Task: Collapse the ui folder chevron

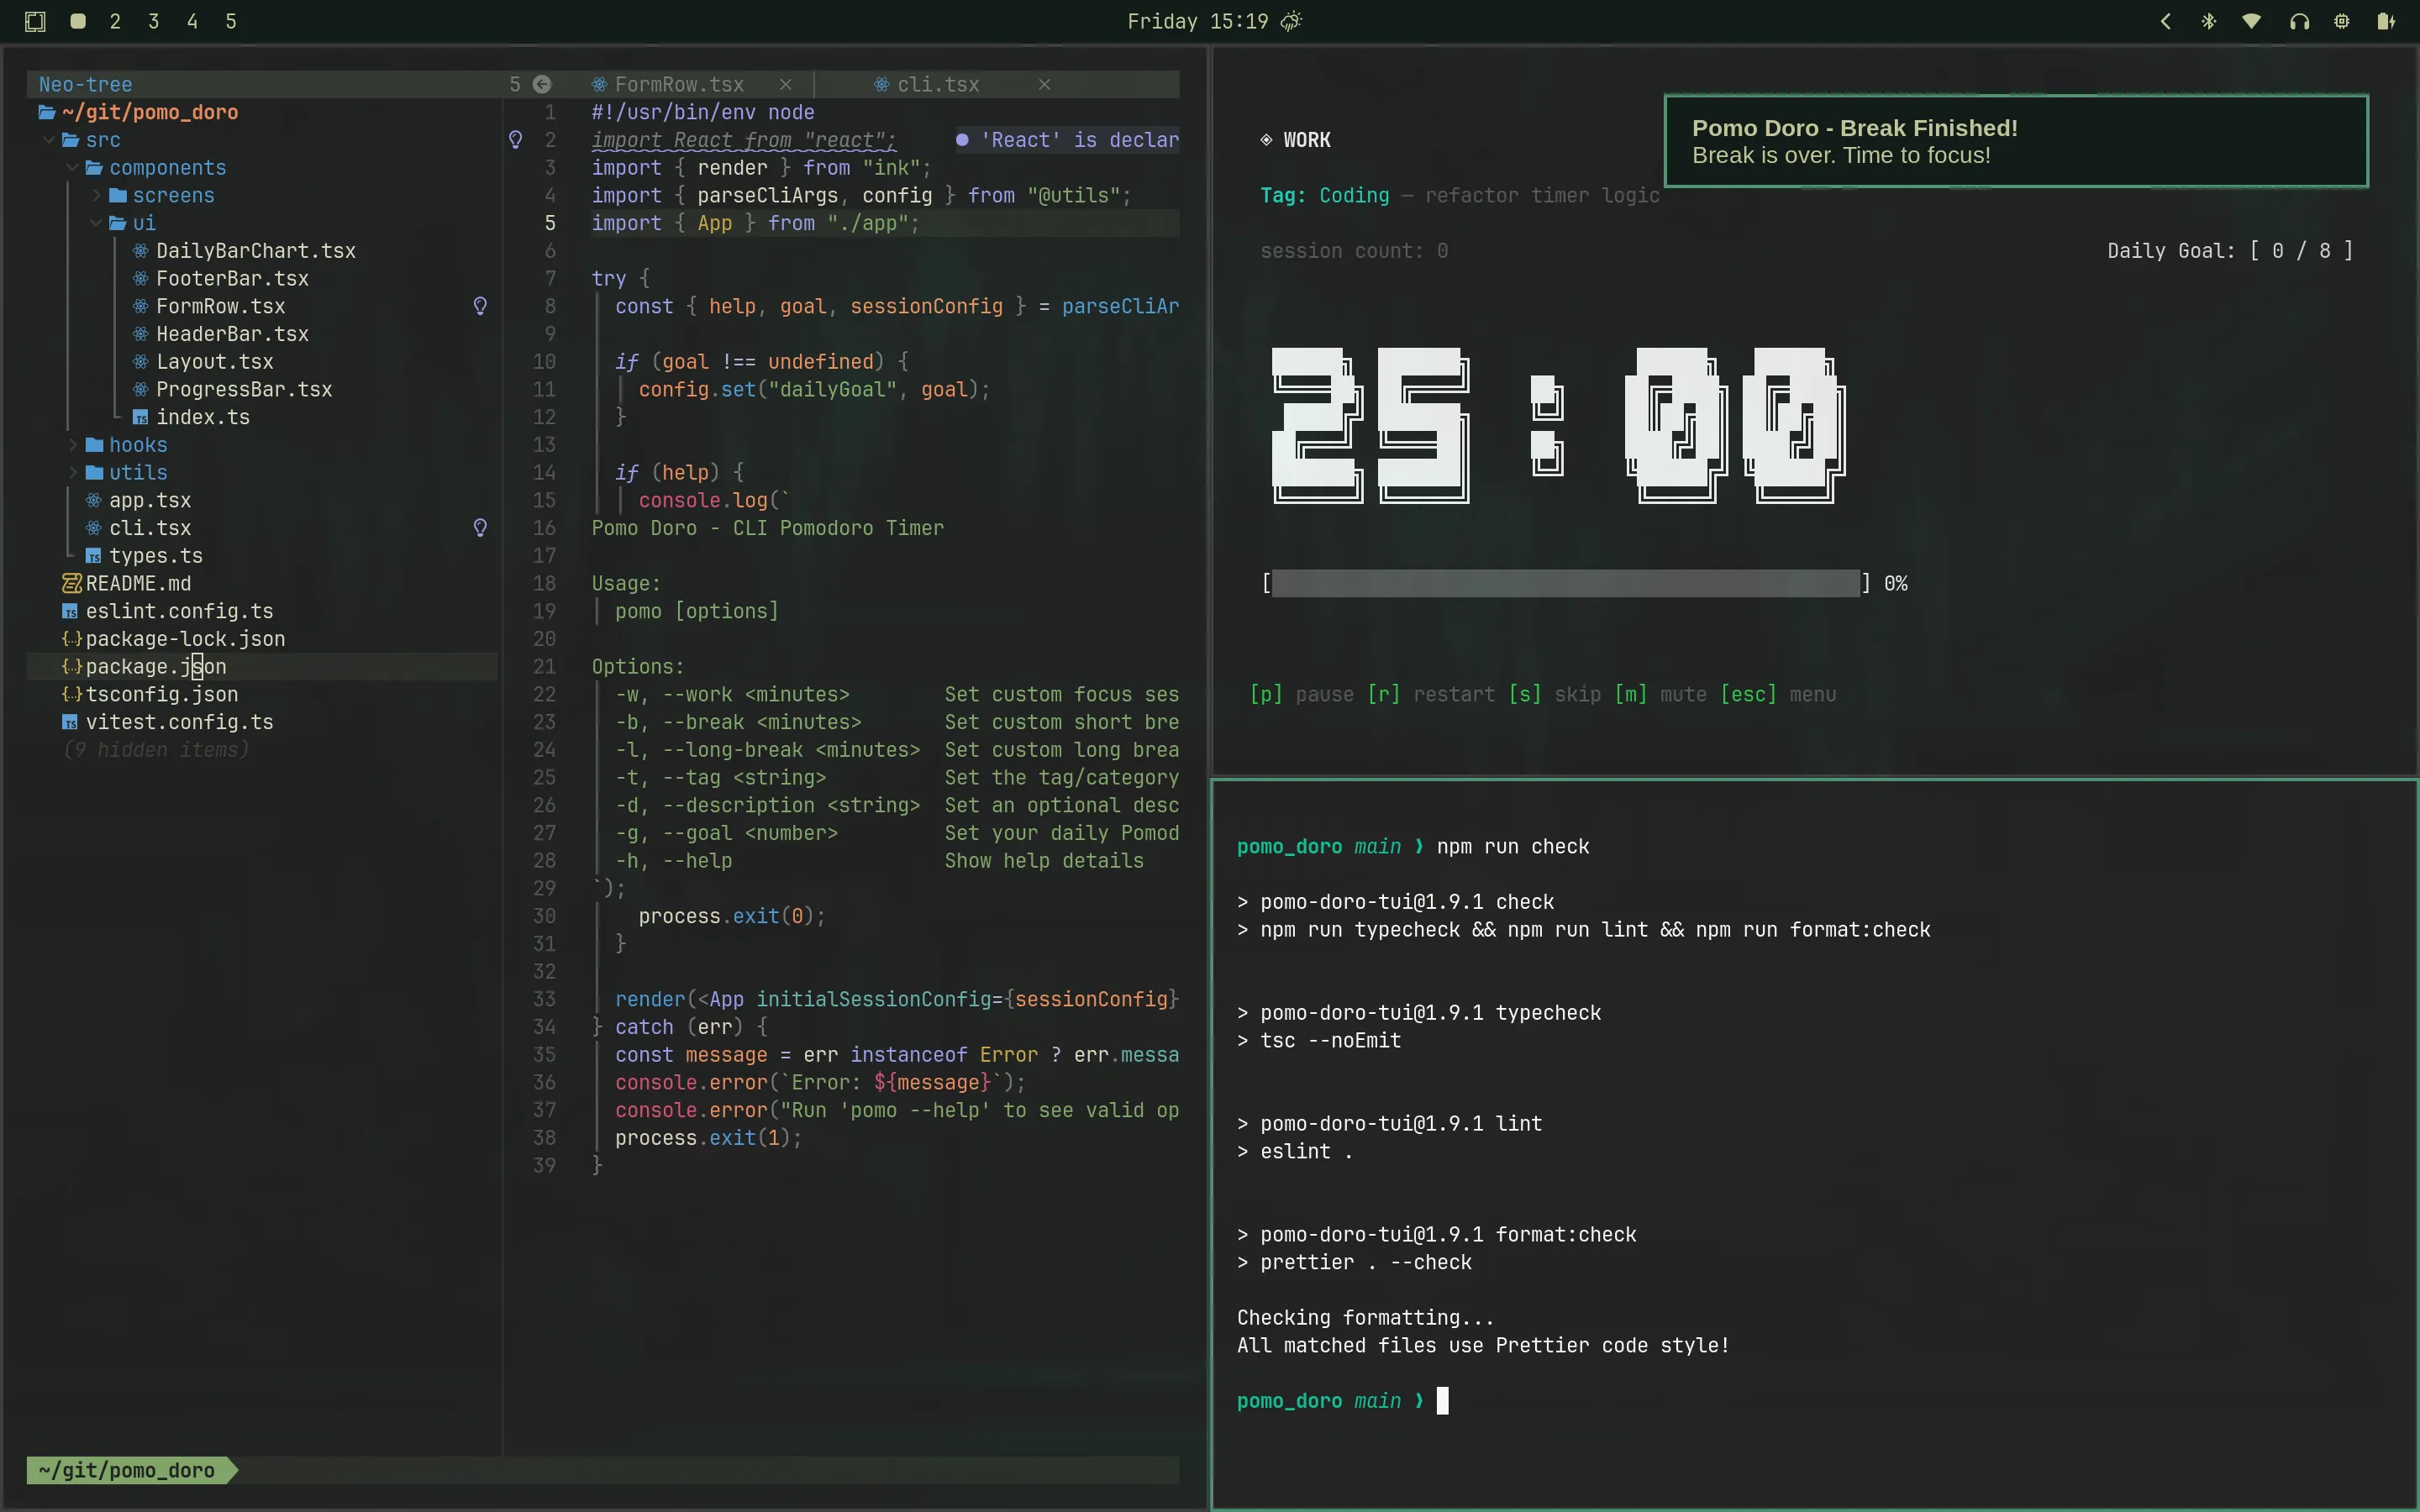Action: (96, 223)
